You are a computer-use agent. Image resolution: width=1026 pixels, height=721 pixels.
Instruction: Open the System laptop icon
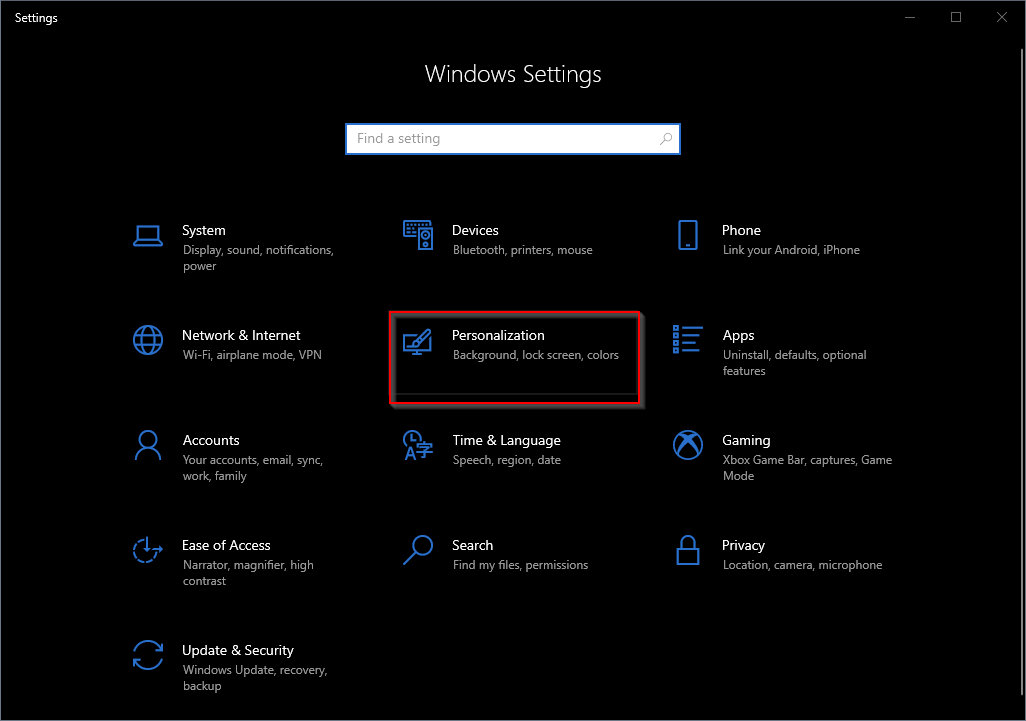click(148, 236)
